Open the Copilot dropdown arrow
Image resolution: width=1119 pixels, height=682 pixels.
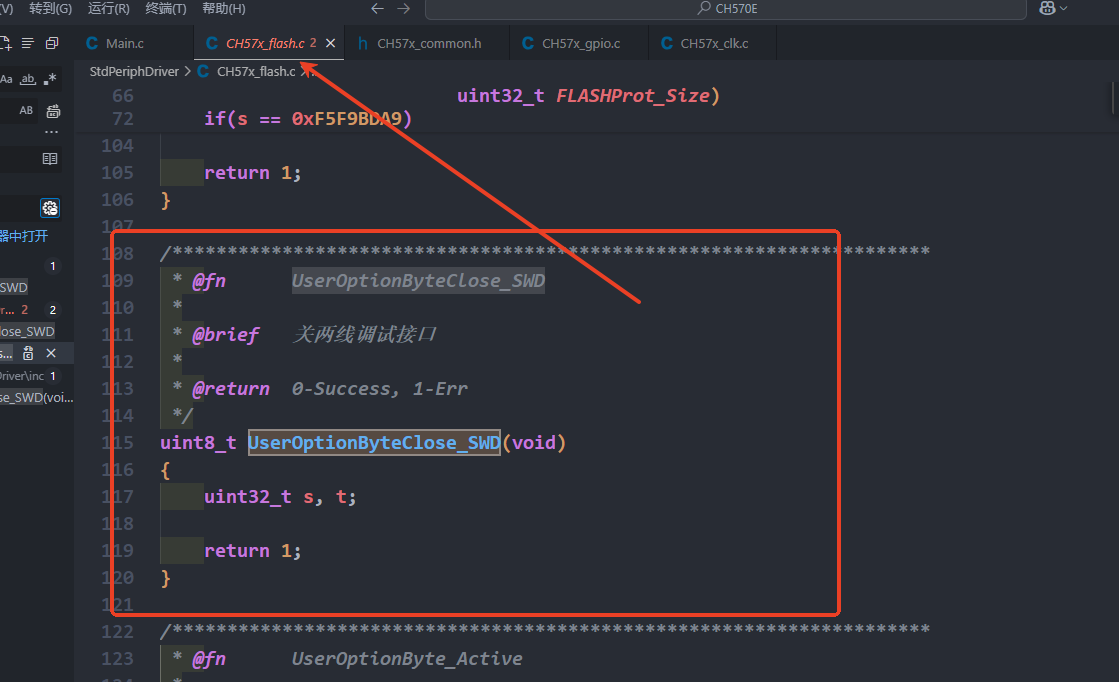pyautogui.click(x=1063, y=9)
